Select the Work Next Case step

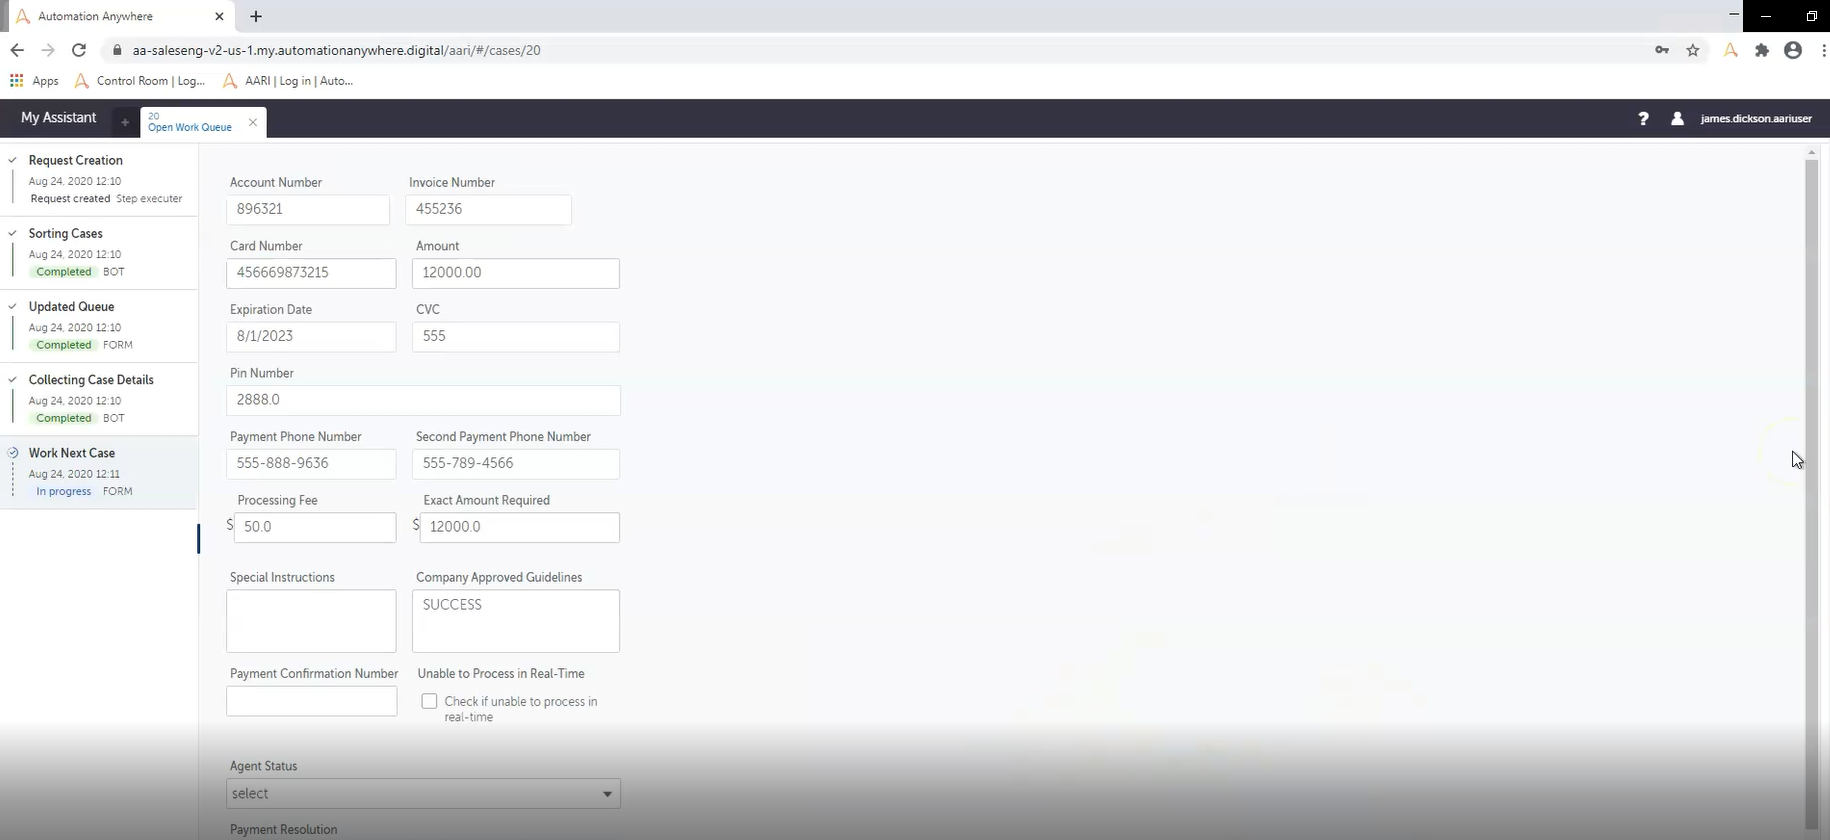click(99, 472)
